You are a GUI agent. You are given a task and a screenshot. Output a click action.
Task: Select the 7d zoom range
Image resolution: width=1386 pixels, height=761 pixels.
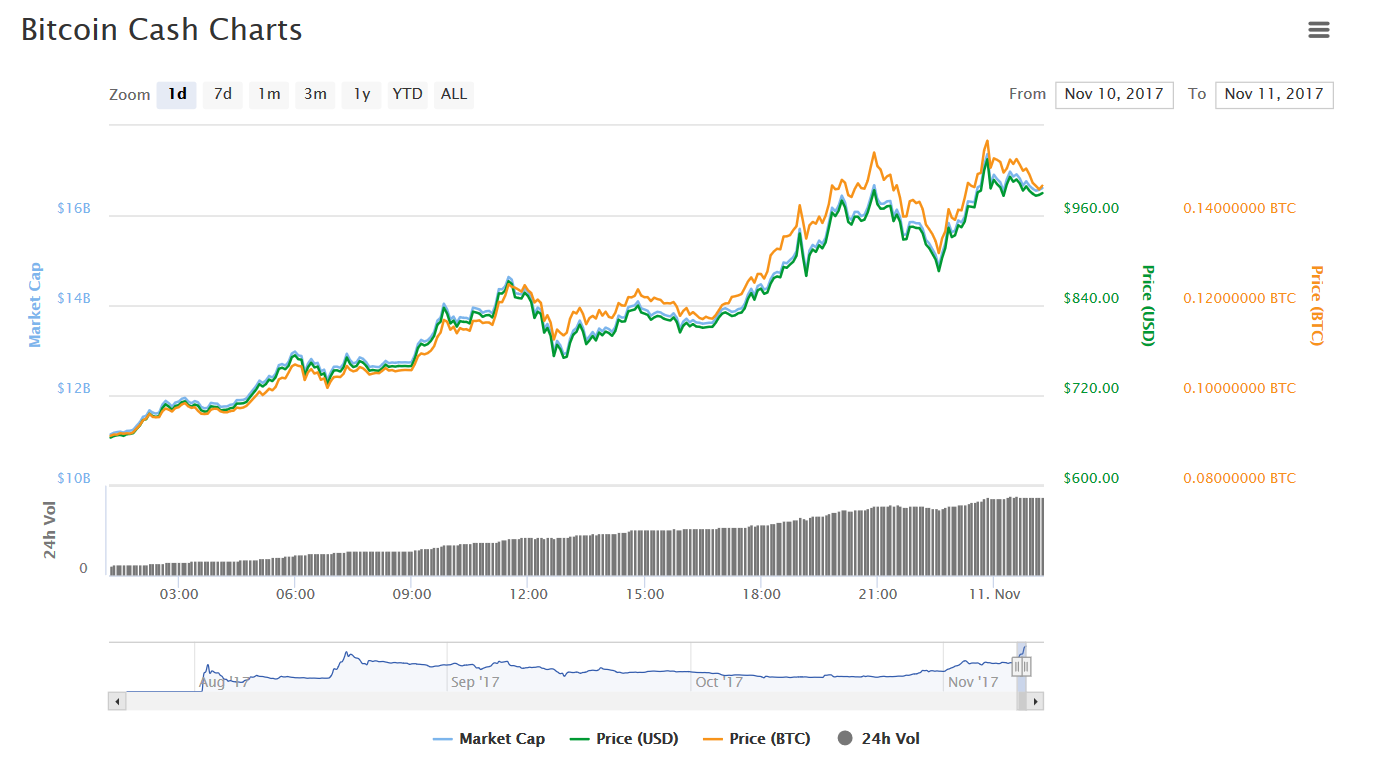click(x=223, y=94)
